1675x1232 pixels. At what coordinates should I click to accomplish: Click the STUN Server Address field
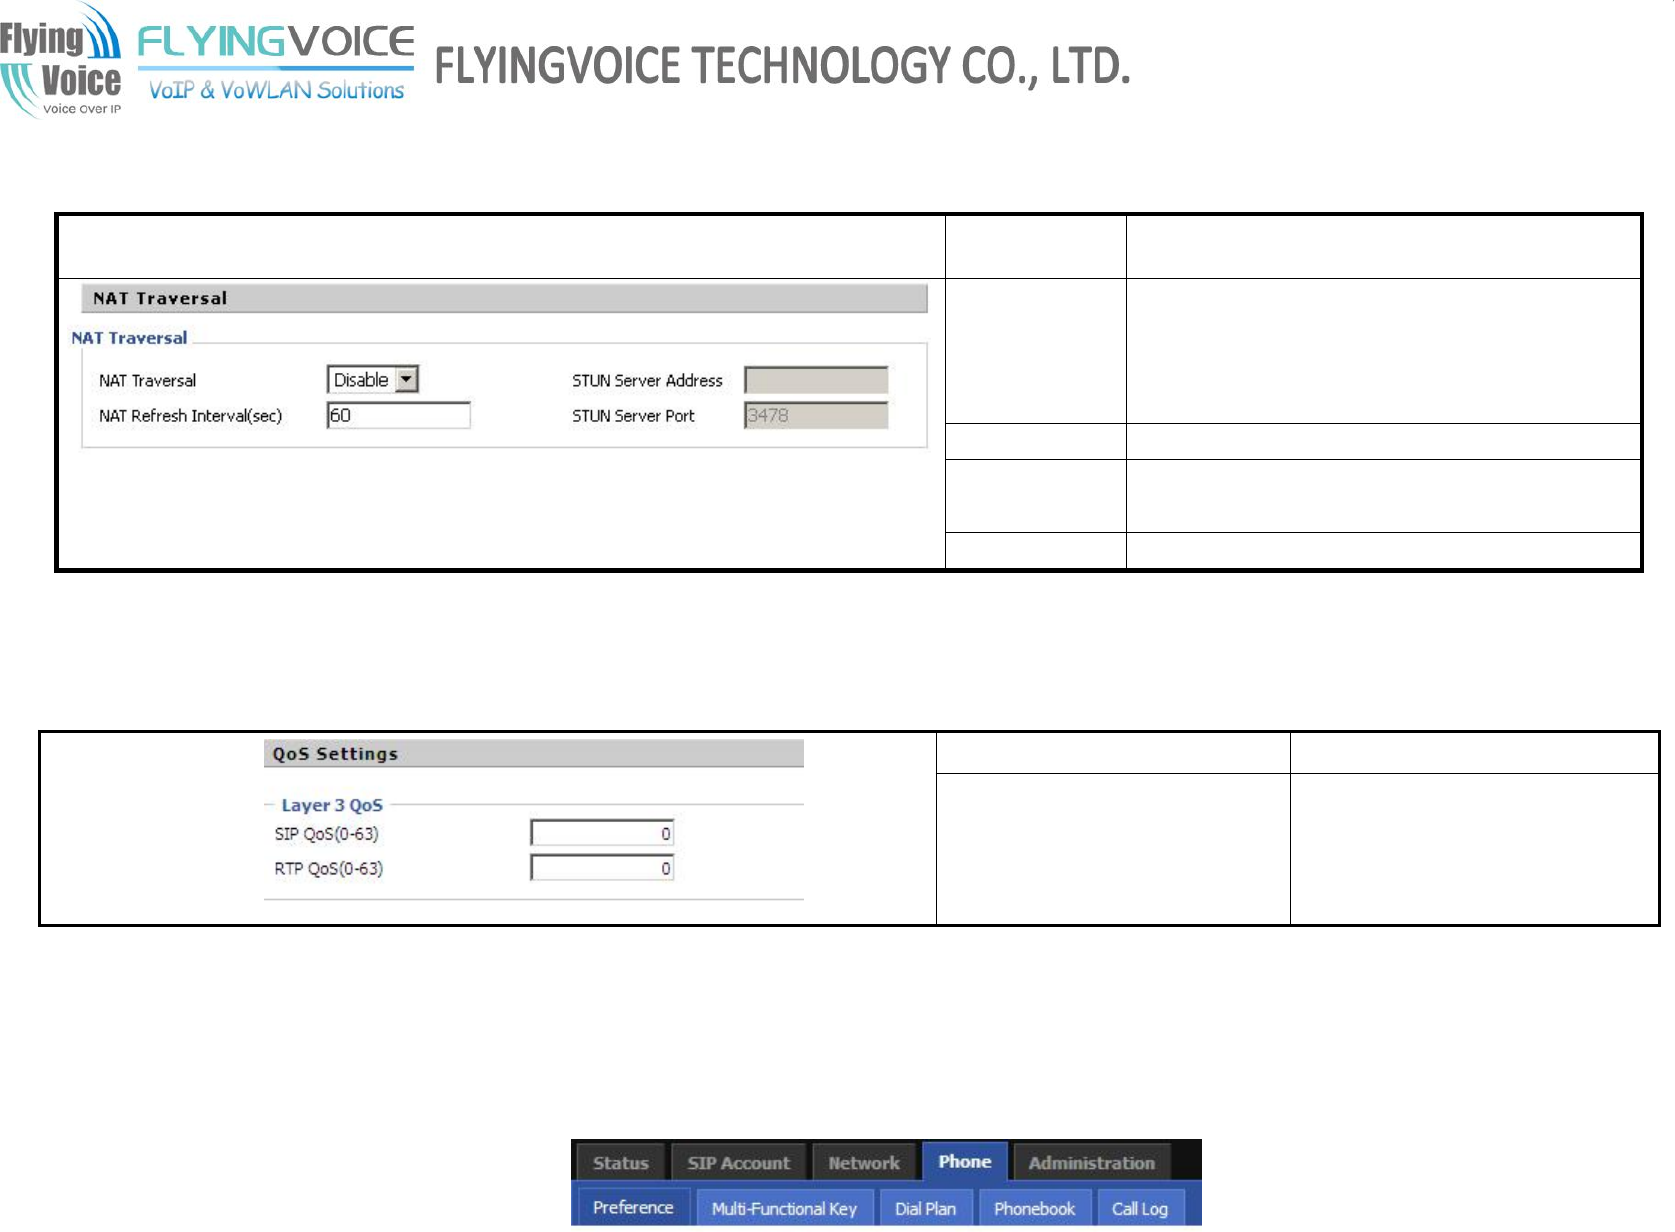816,380
